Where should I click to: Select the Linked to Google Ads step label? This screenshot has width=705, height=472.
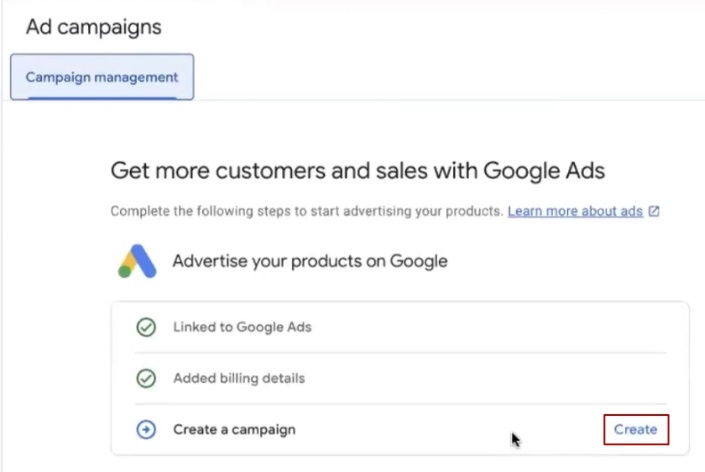(242, 327)
